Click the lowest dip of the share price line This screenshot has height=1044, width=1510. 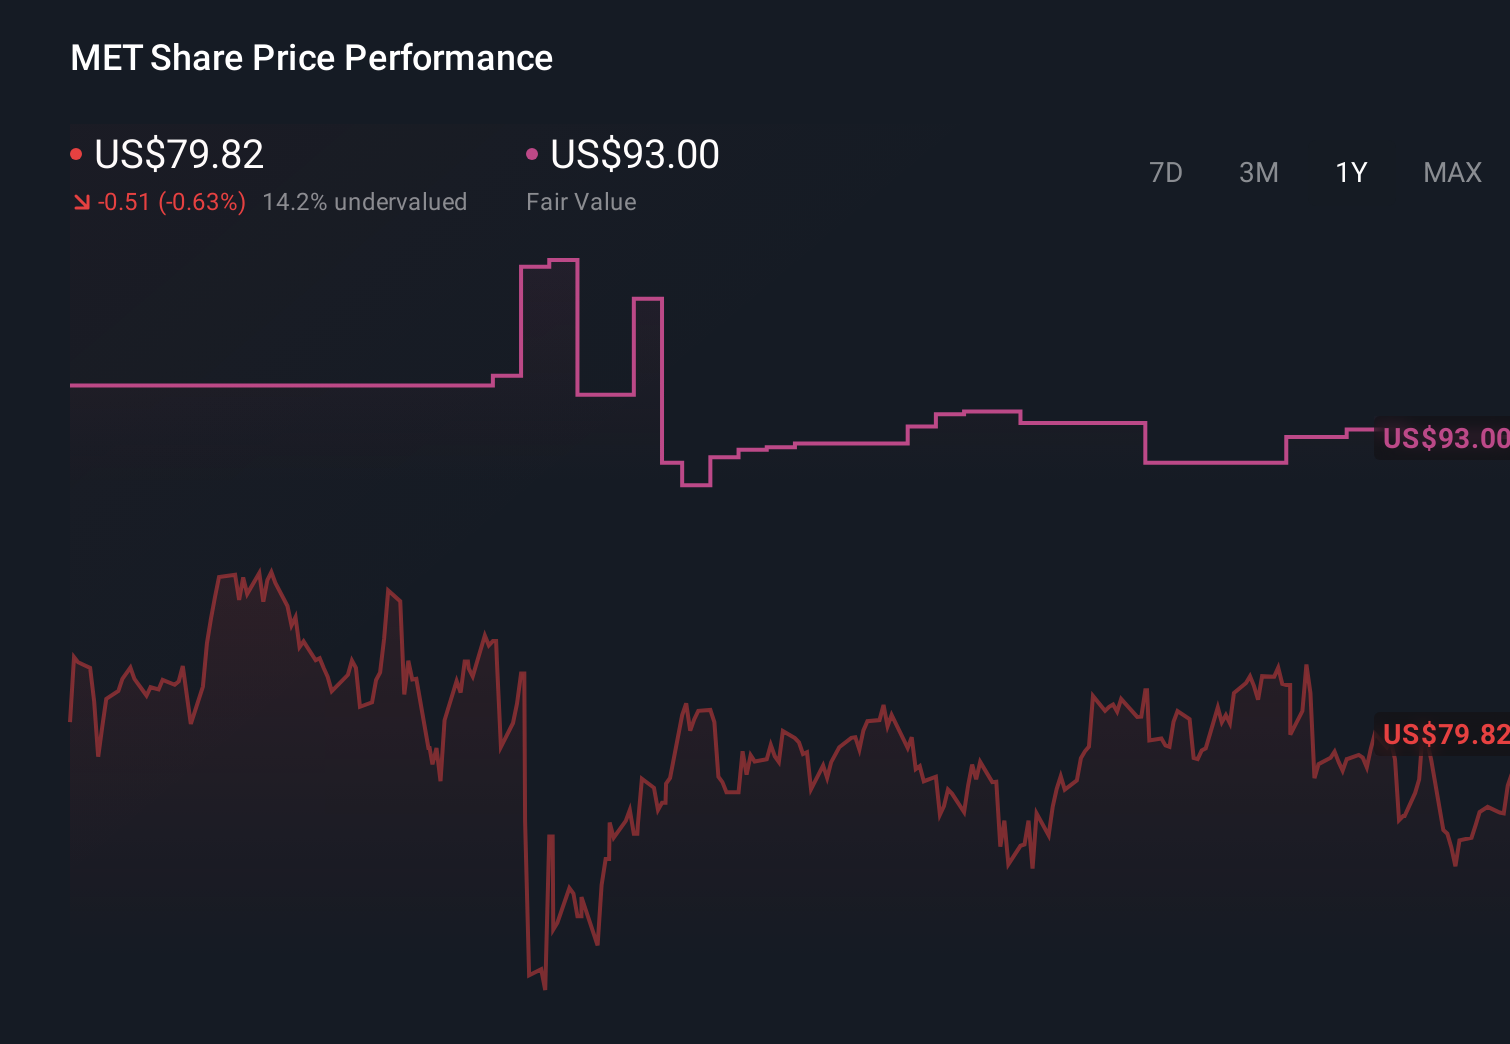[544, 987]
